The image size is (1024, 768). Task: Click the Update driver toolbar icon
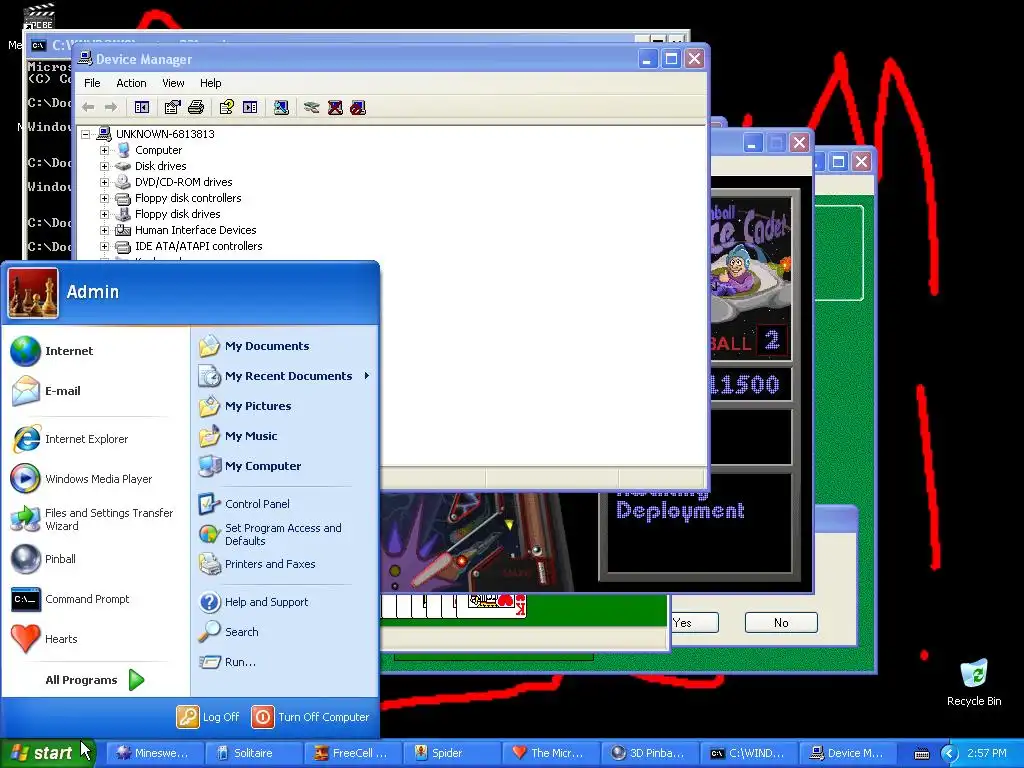[312, 107]
